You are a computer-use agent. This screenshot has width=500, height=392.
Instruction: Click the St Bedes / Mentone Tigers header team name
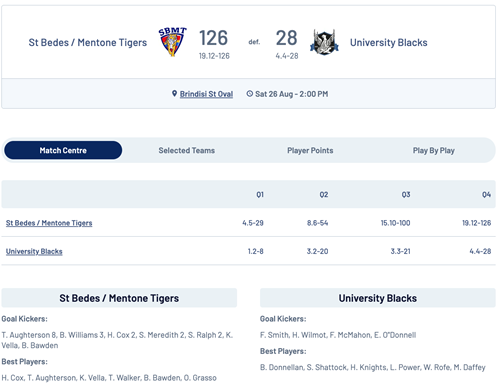88,43
